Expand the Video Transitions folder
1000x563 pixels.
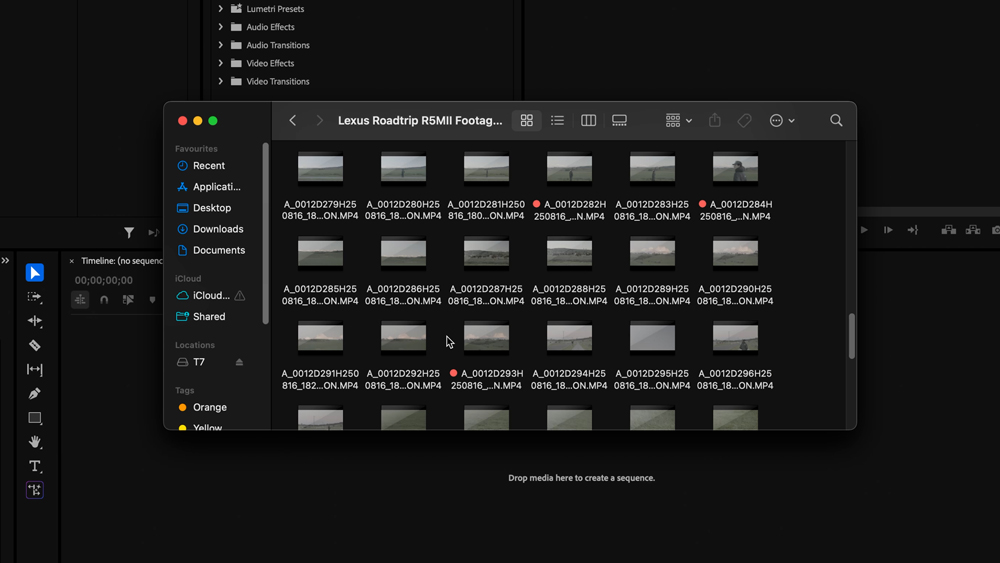coord(221,81)
